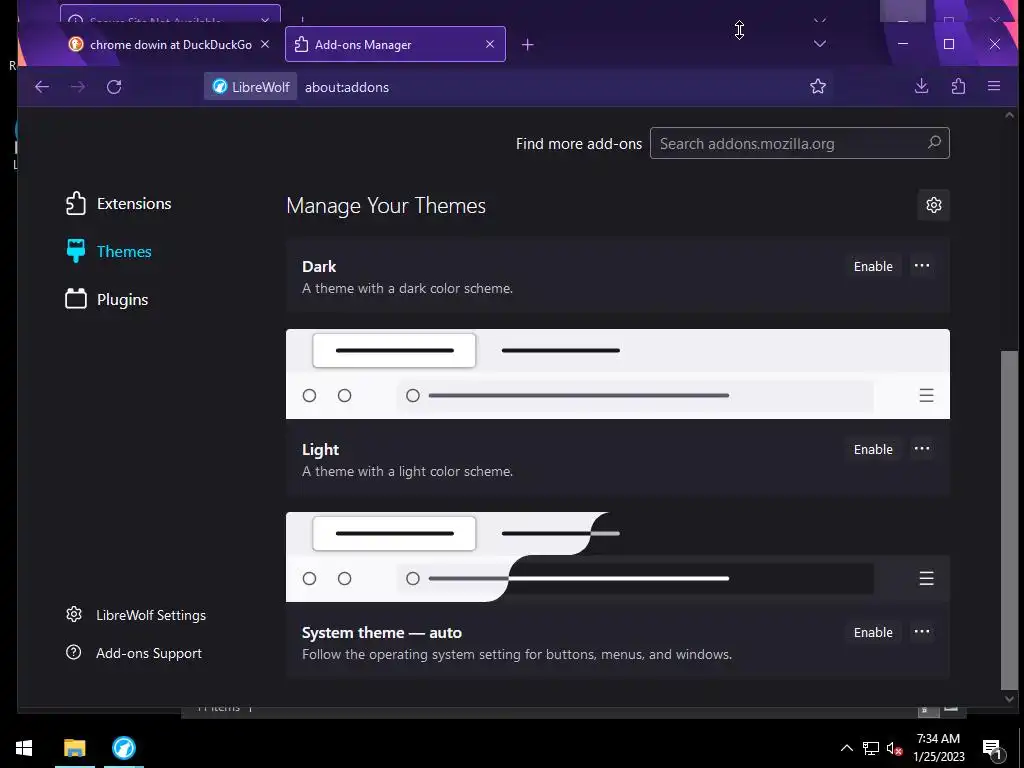Open the LibreWolf hamburger application menu

[994, 86]
